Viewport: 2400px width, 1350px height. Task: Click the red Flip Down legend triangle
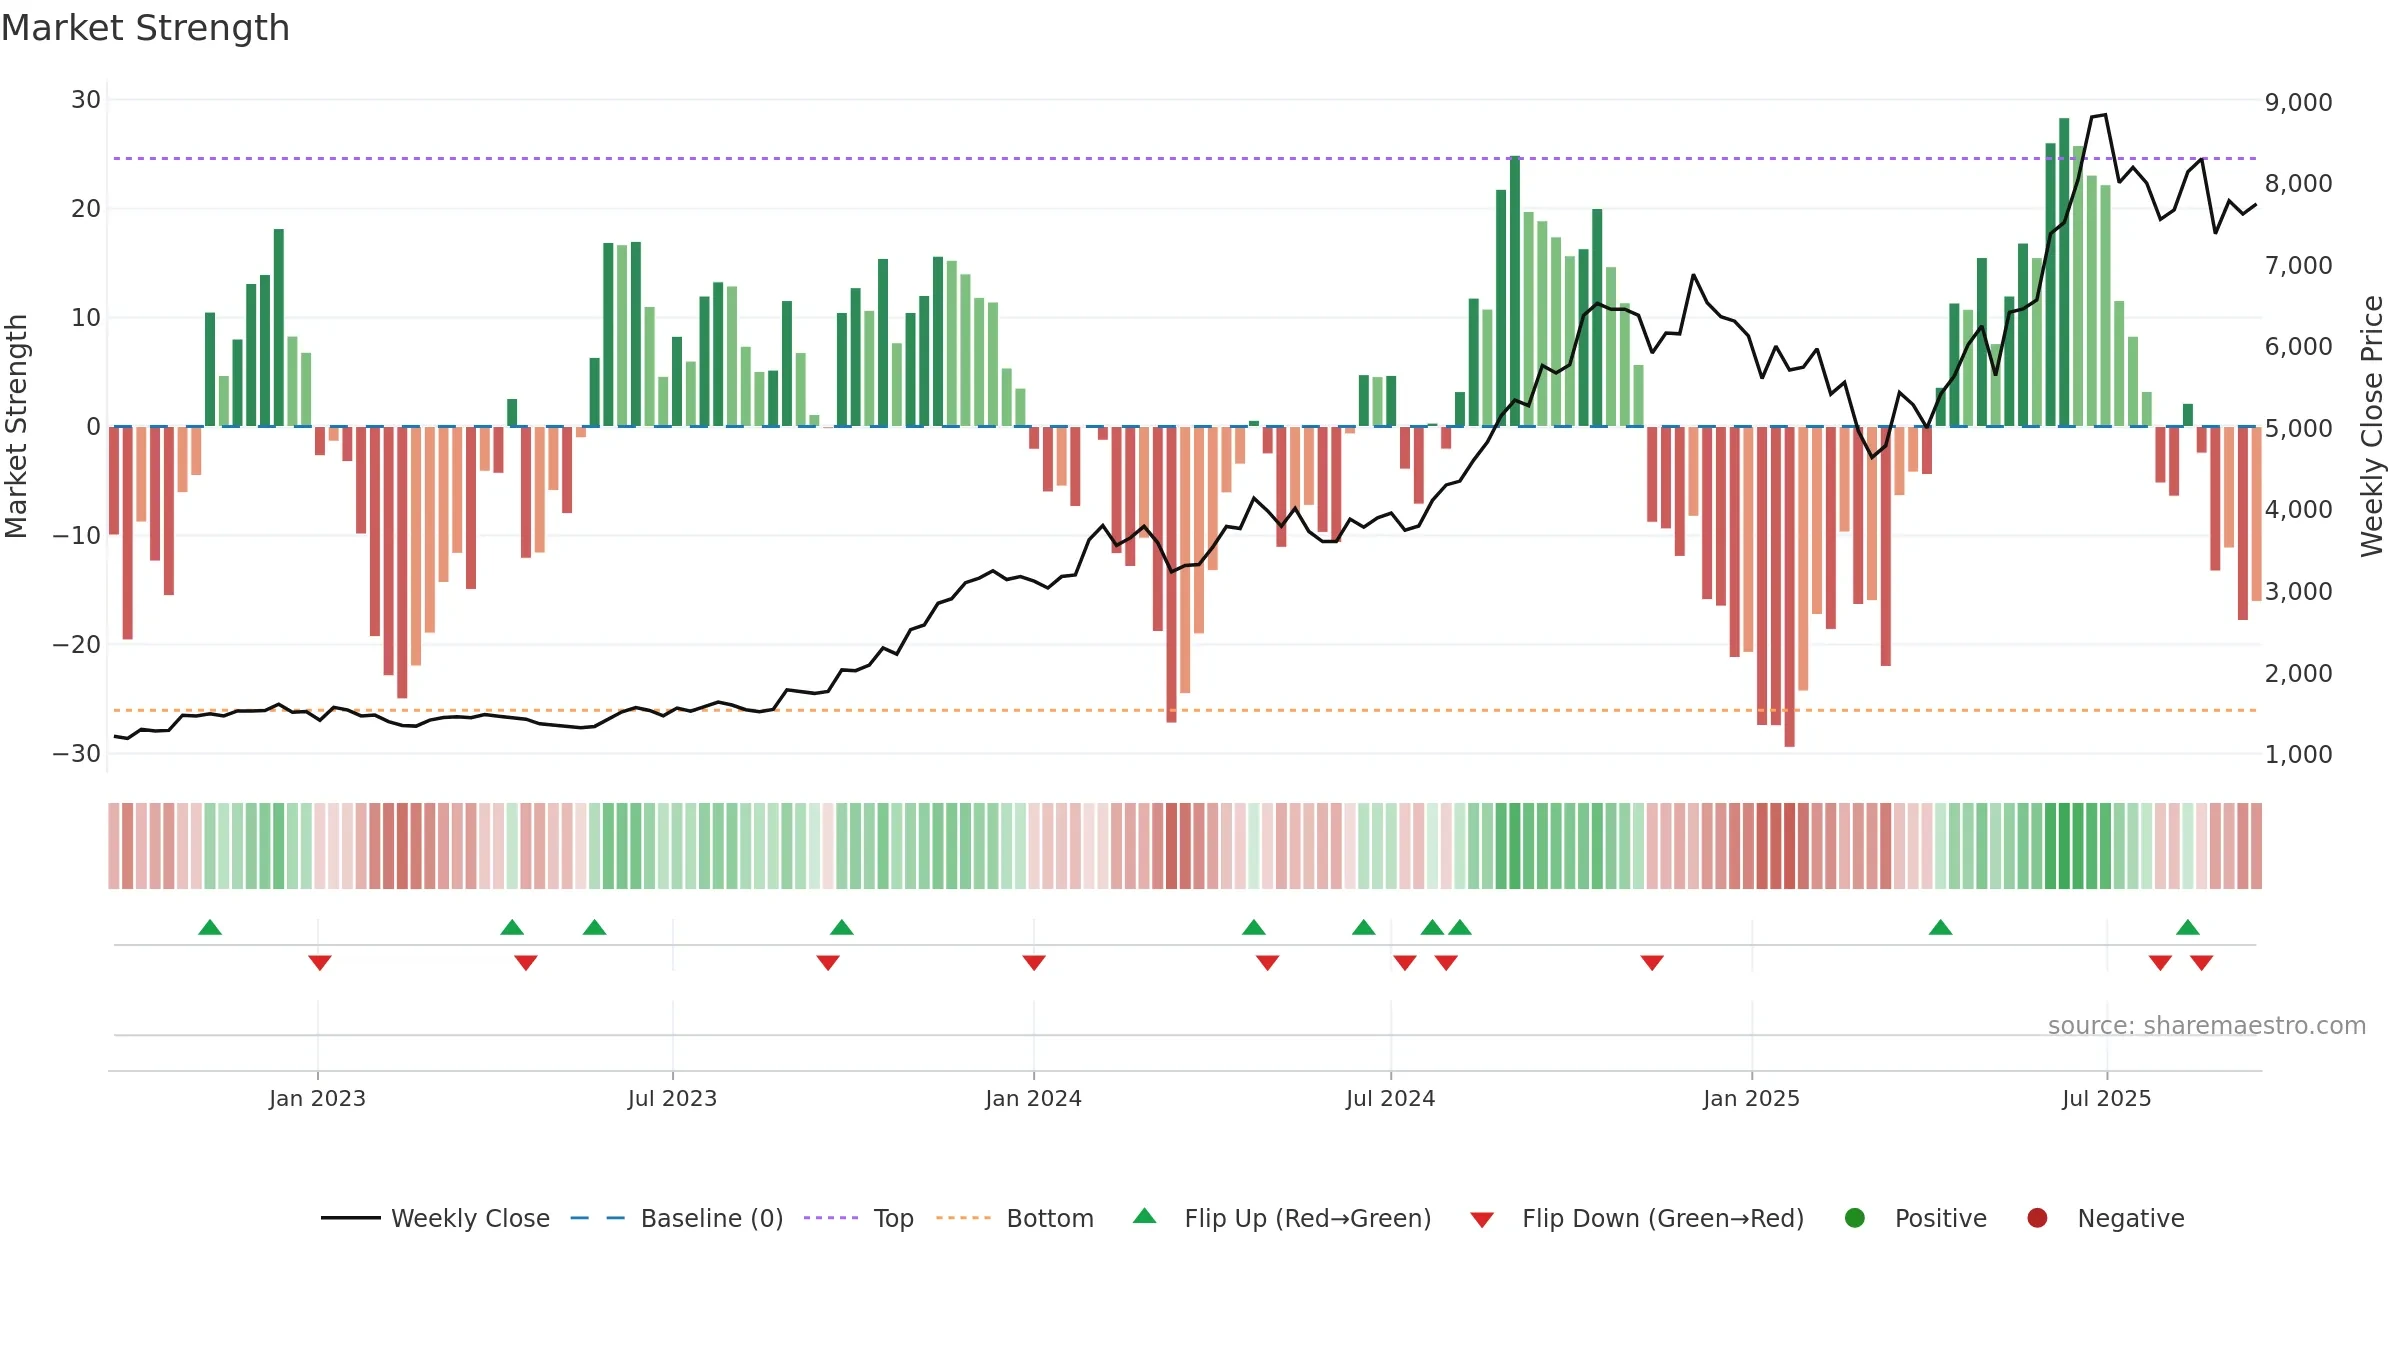(x=1482, y=1220)
